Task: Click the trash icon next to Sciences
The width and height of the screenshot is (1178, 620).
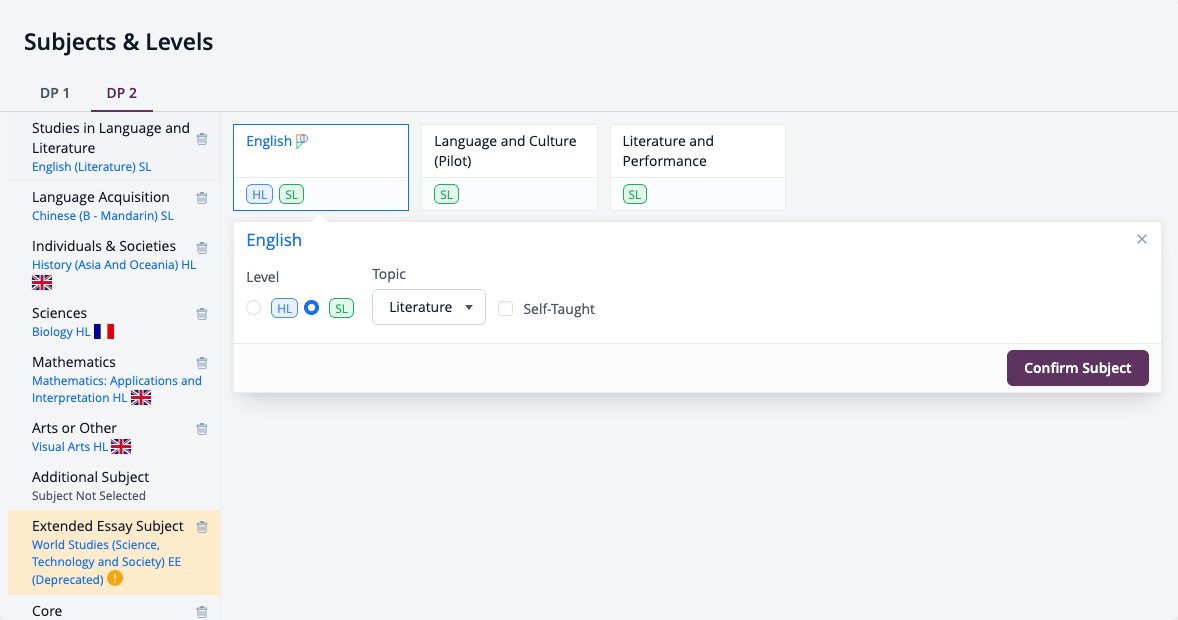Action: point(201,314)
